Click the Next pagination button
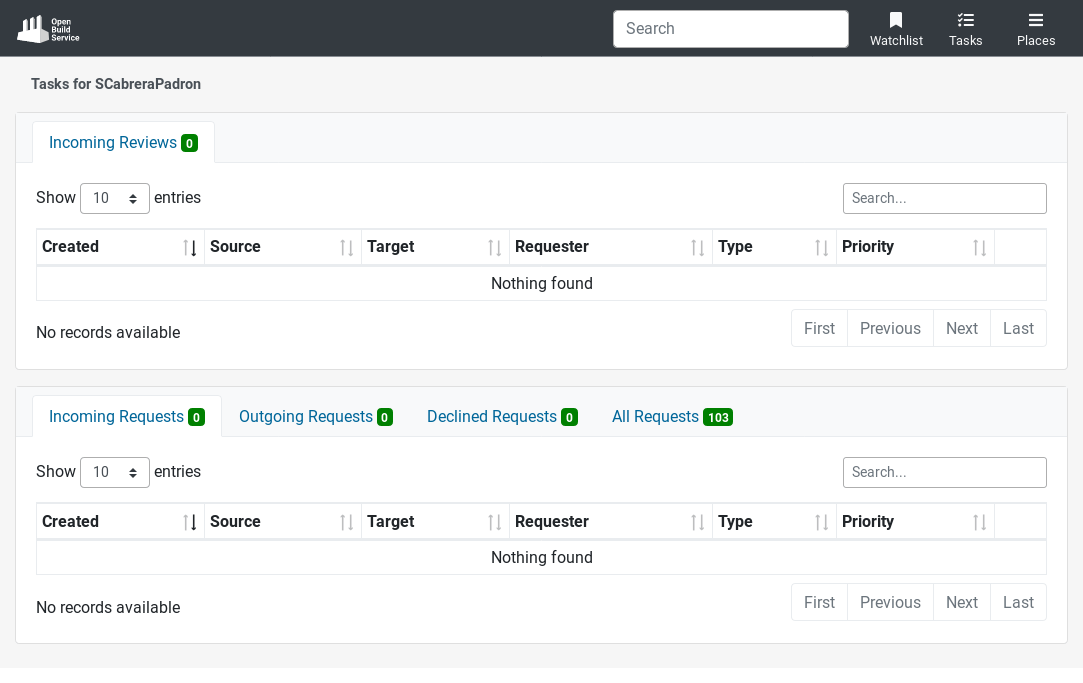The height and width of the screenshot is (683, 1083). pos(961,328)
